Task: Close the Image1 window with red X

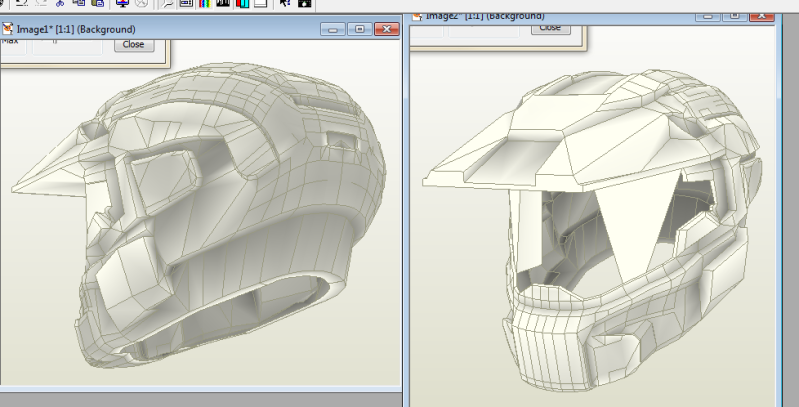Action: pyautogui.click(x=387, y=29)
